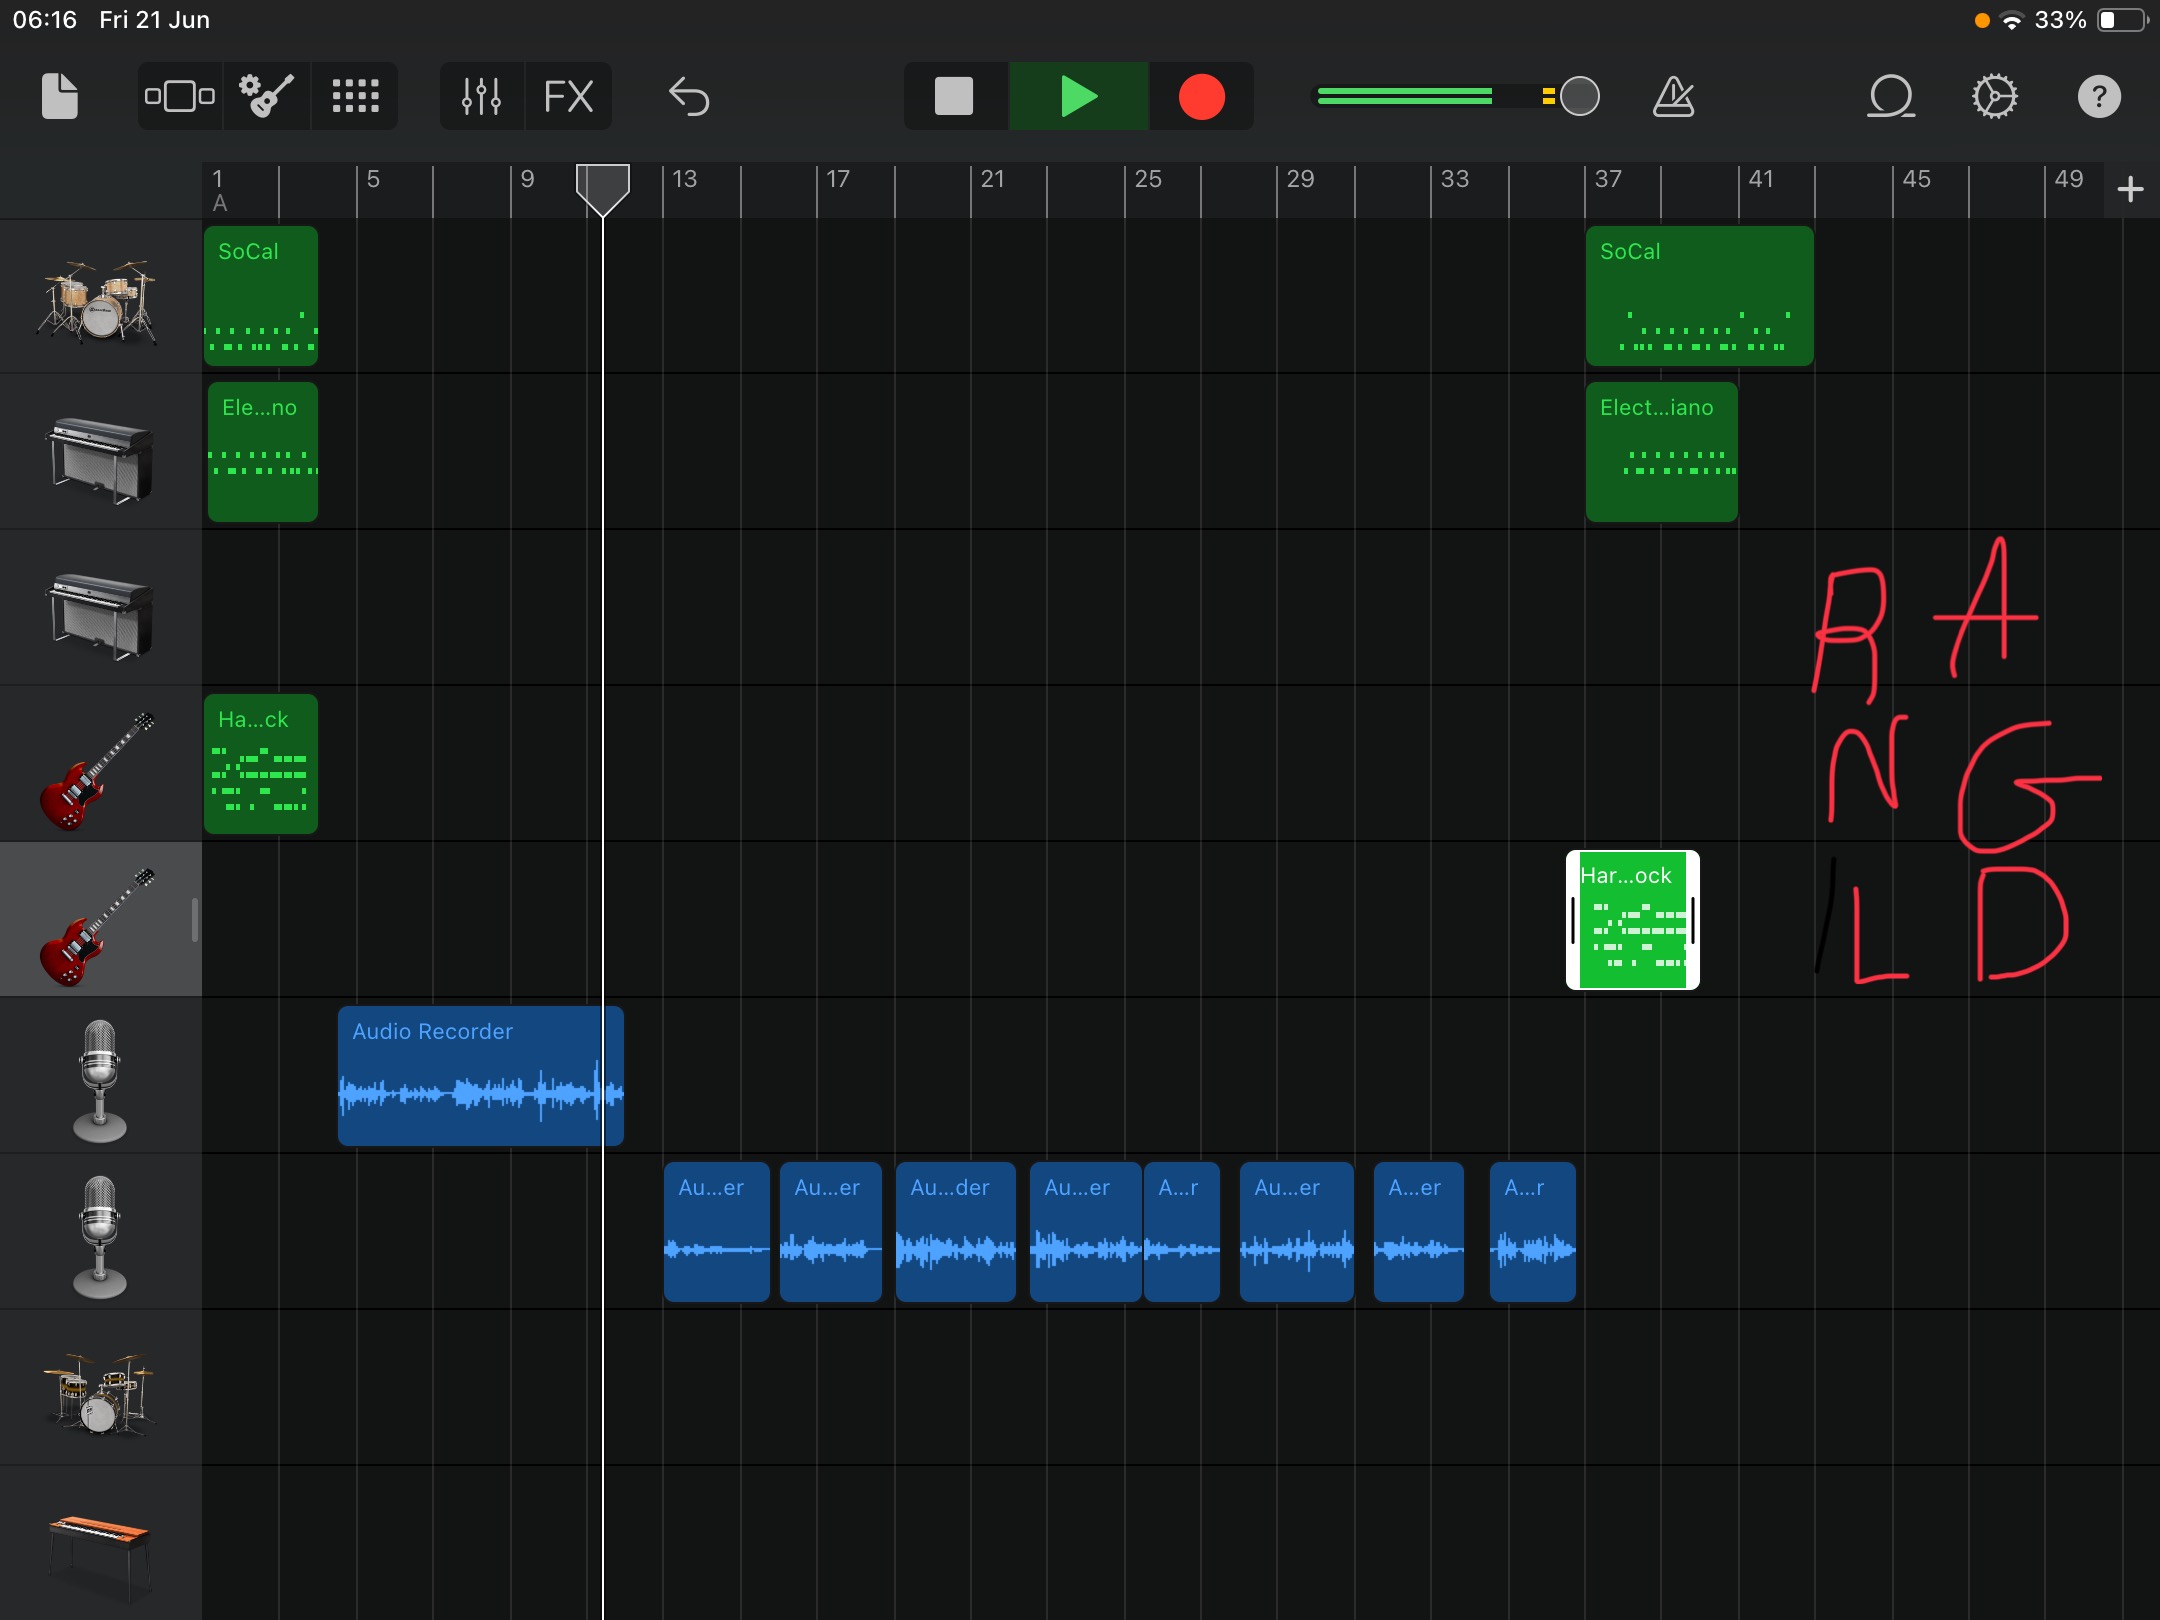Open the Loop Browser icon

pos(1890,97)
